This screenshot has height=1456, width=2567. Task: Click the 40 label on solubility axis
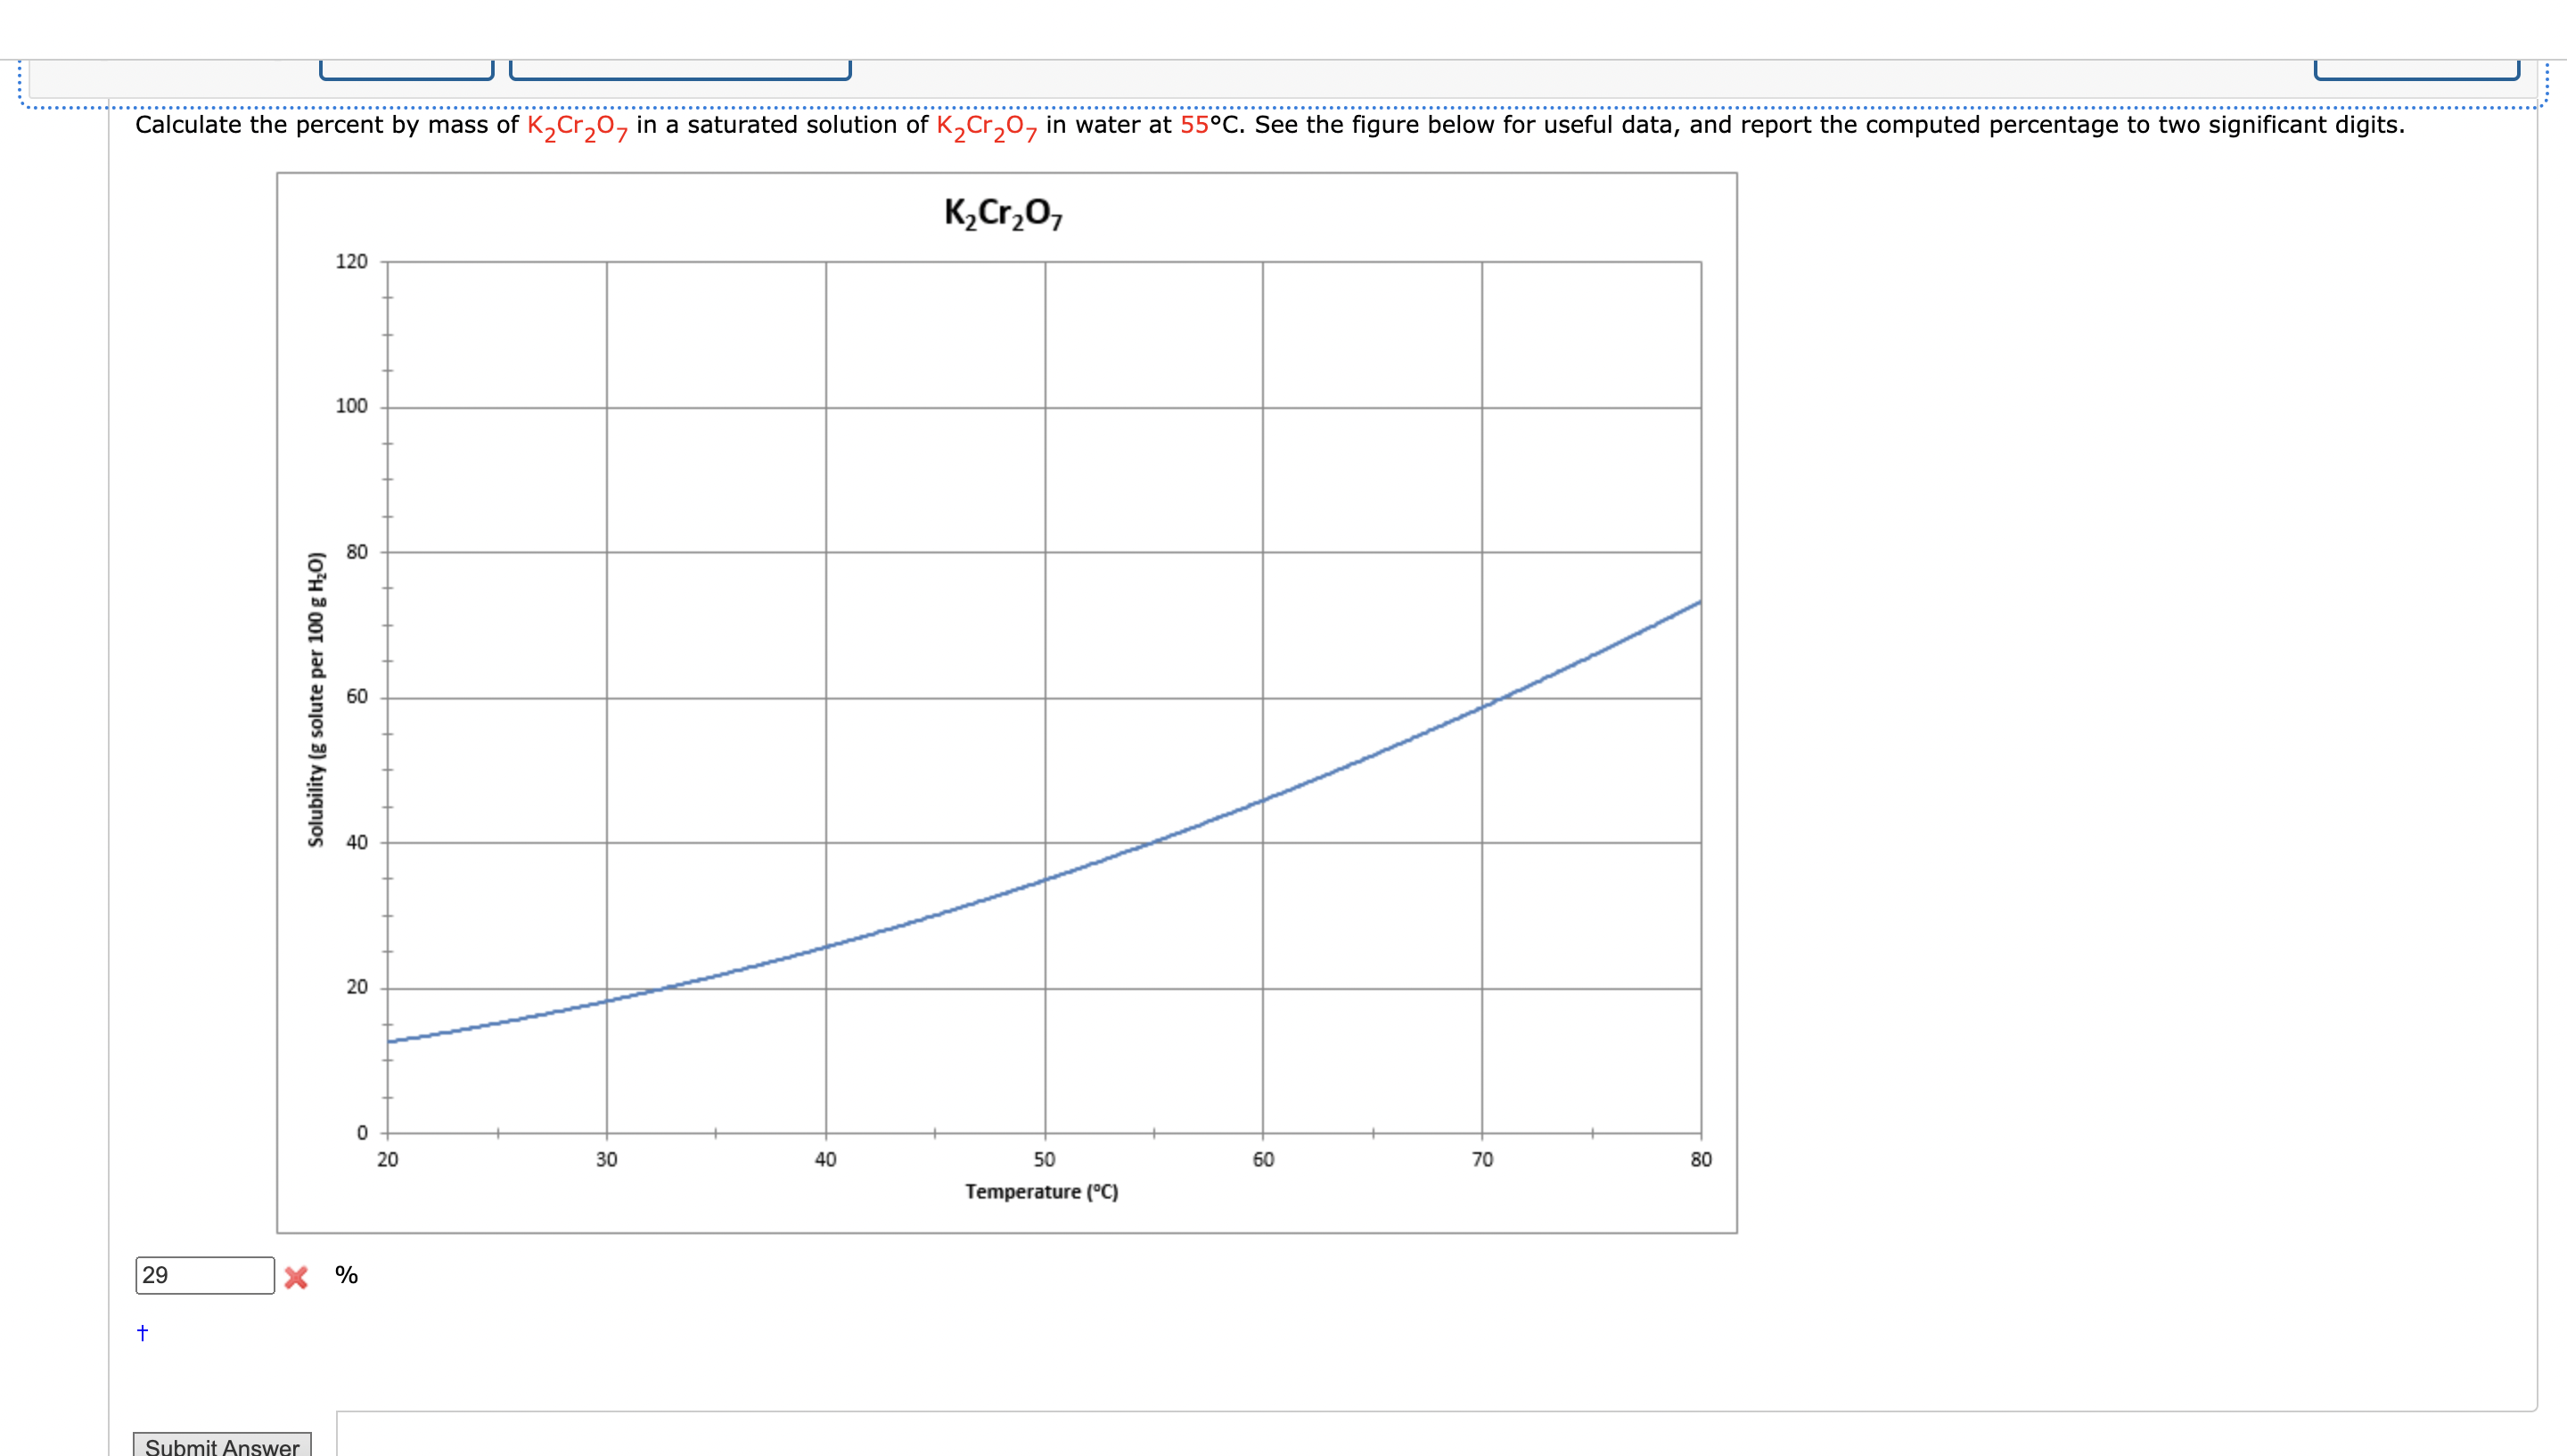click(x=356, y=842)
